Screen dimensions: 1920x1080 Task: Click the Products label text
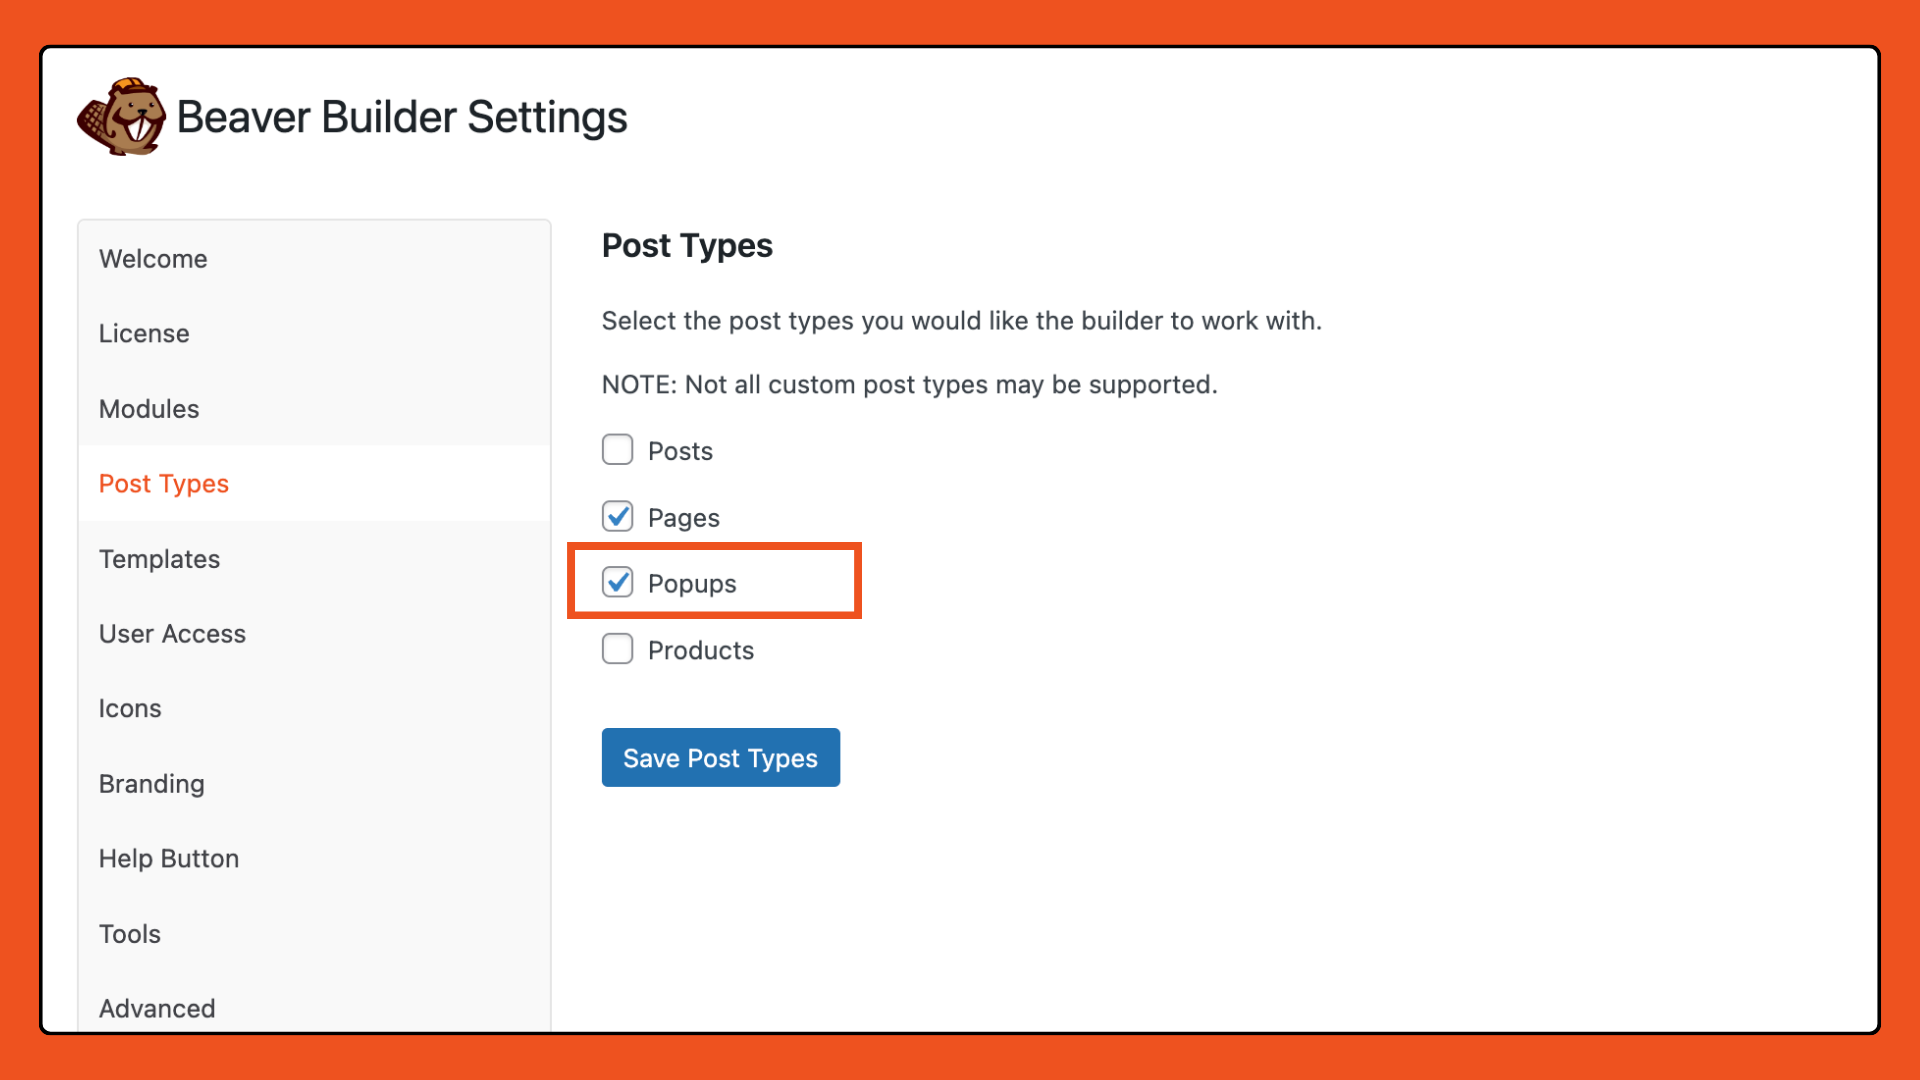click(x=701, y=651)
